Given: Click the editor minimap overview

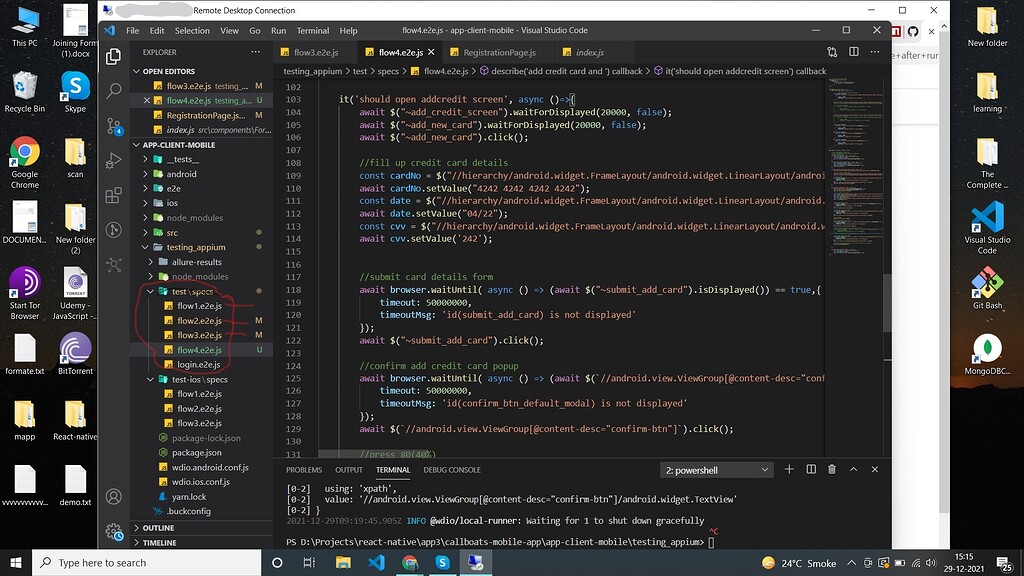Looking at the screenshot, I should coord(854,167).
